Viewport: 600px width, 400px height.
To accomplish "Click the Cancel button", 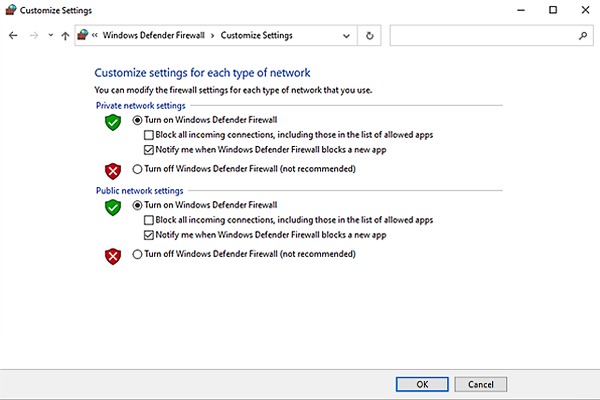I will 481,384.
